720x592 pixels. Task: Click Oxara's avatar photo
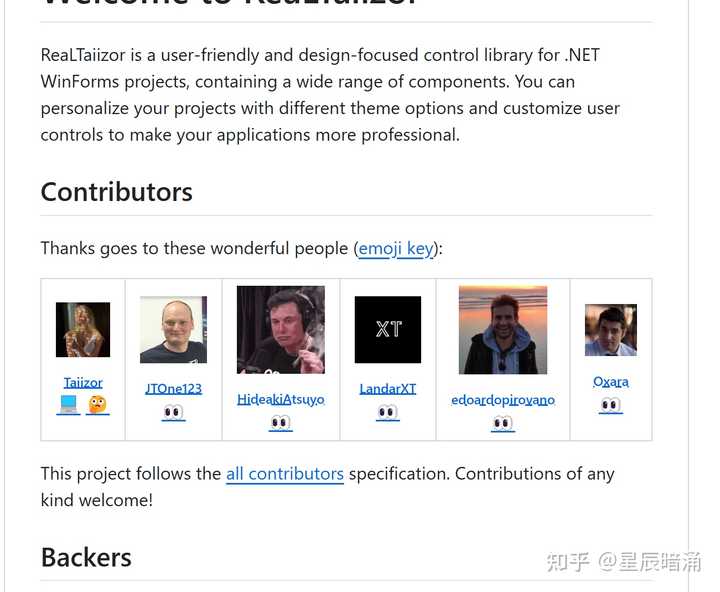[x=611, y=330]
